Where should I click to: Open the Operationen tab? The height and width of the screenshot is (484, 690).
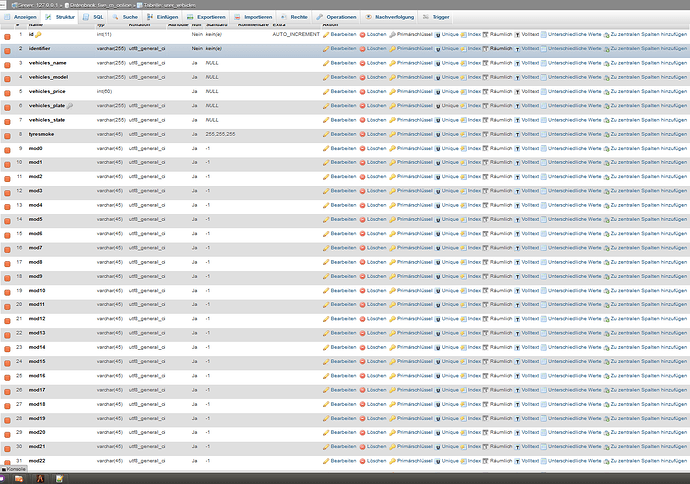click(337, 17)
